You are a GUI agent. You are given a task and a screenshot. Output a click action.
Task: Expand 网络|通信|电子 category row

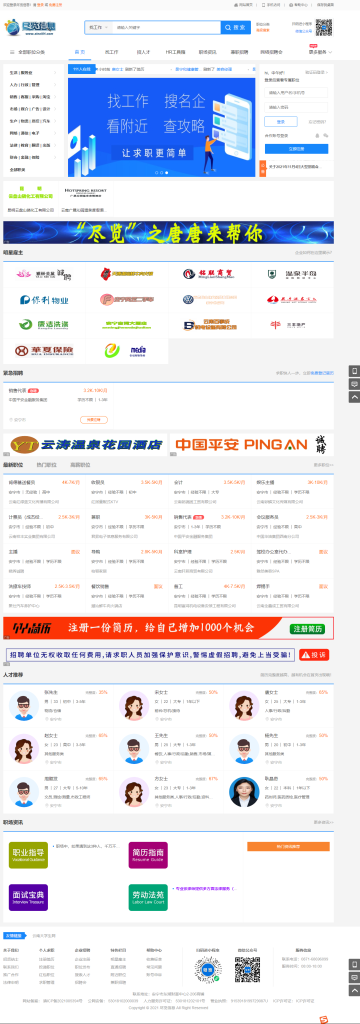coord(33,133)
